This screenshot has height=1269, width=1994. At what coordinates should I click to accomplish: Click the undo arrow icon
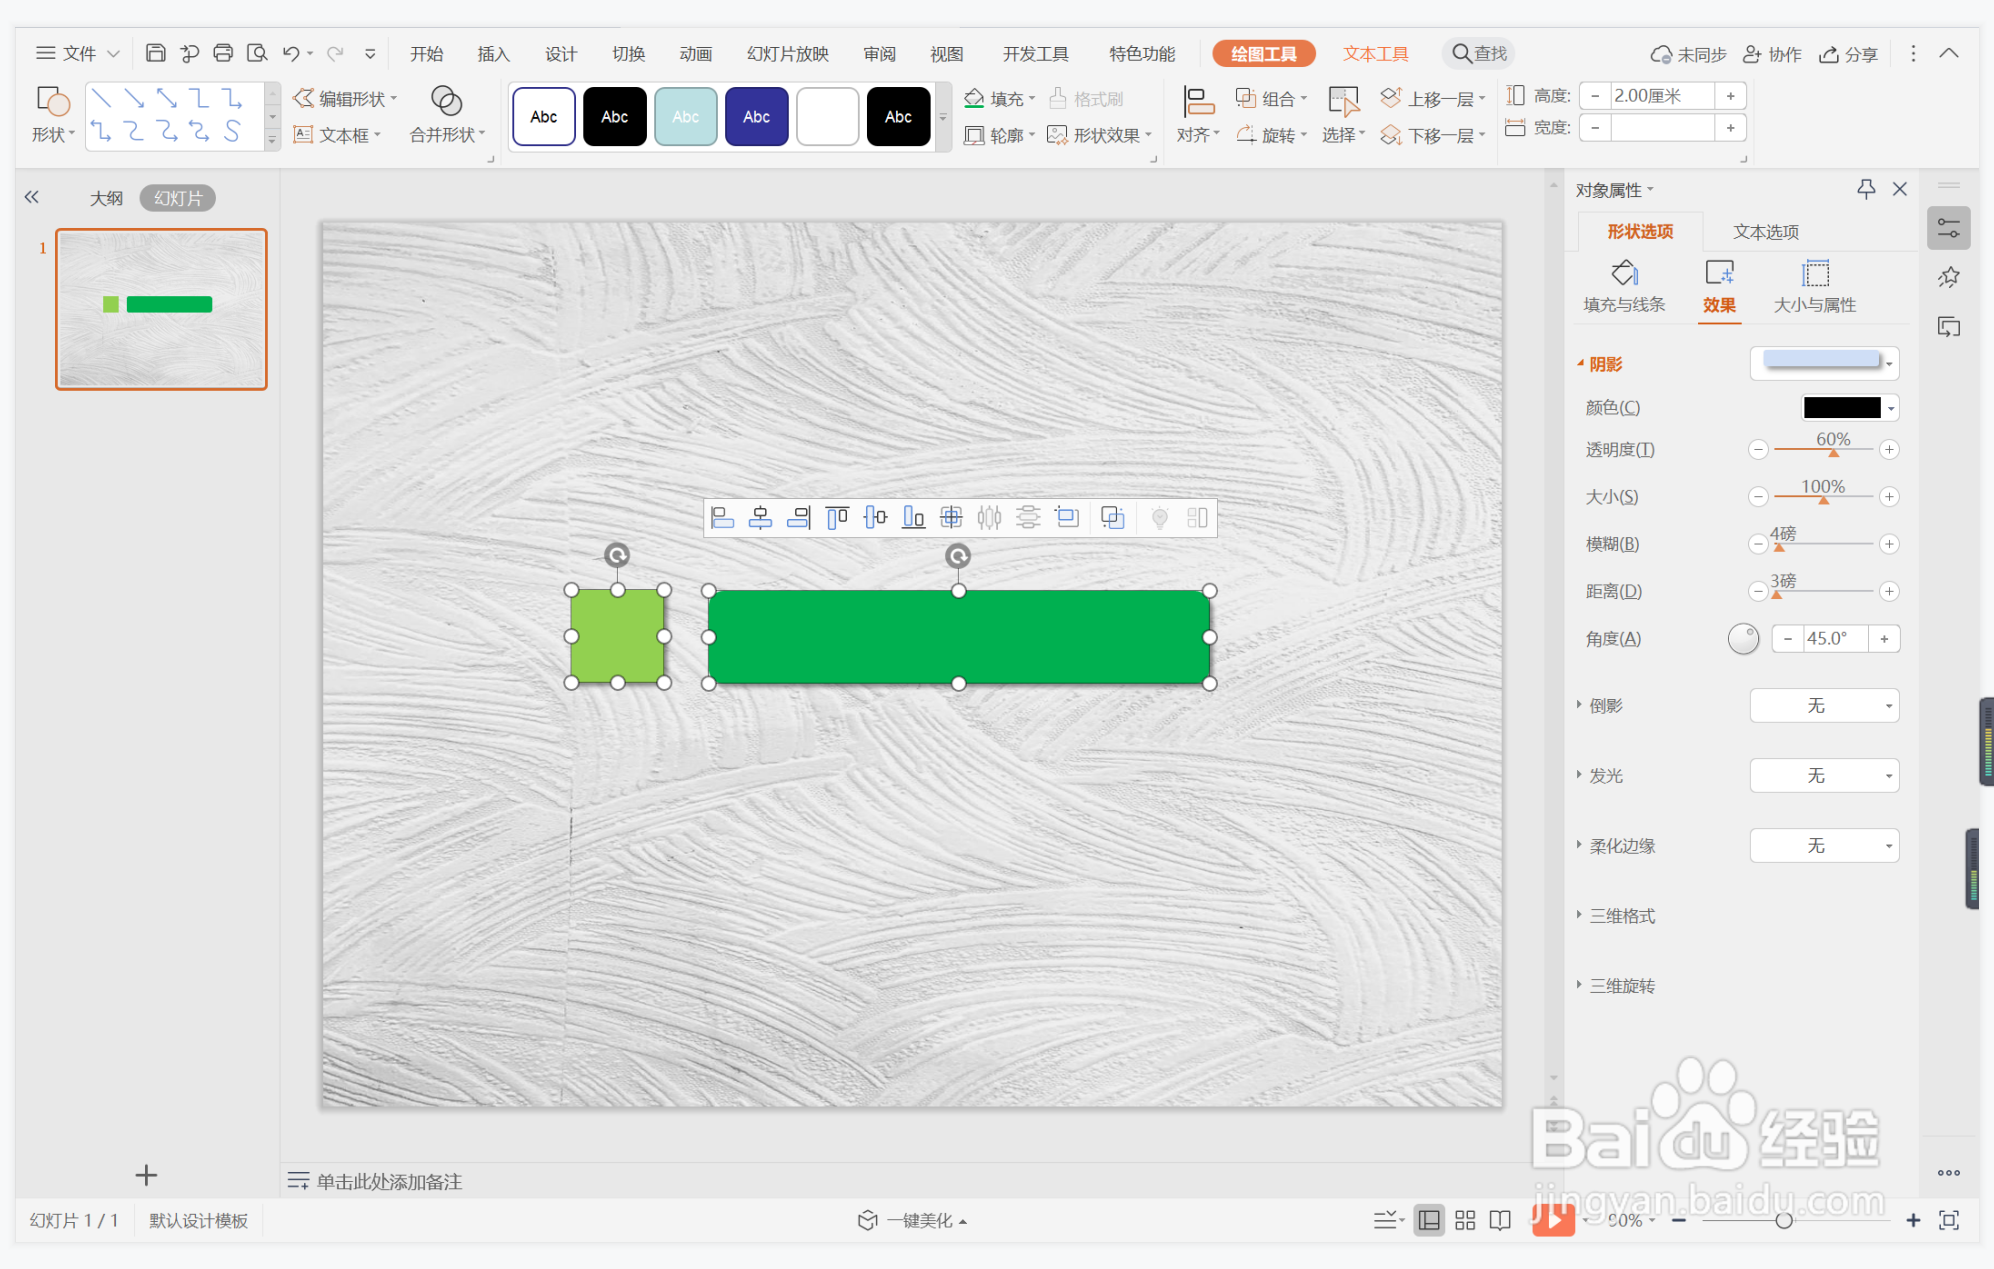pyautogui.click(x=291, y=53)
